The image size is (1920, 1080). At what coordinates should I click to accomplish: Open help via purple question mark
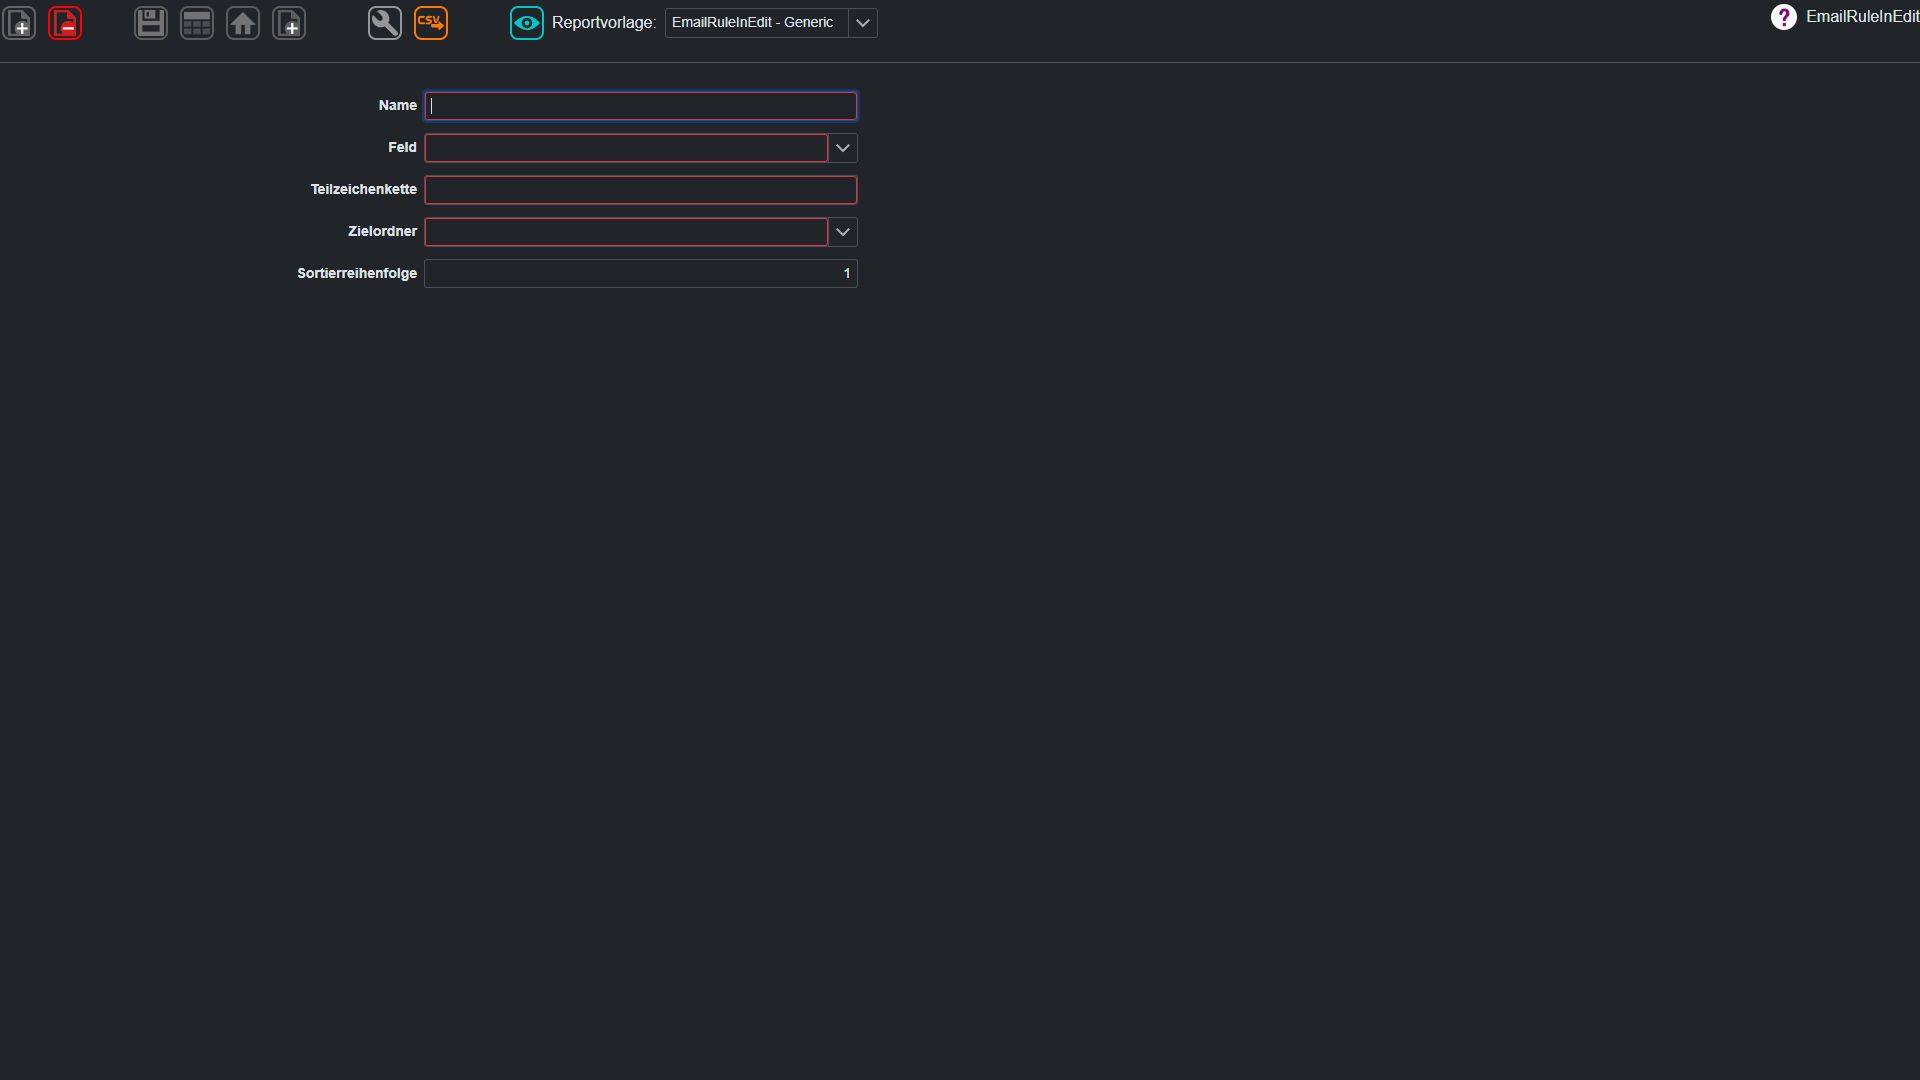pos(1784,17)
